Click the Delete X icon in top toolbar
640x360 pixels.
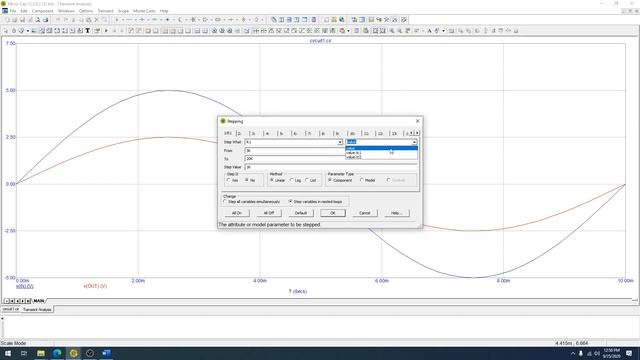96,20
